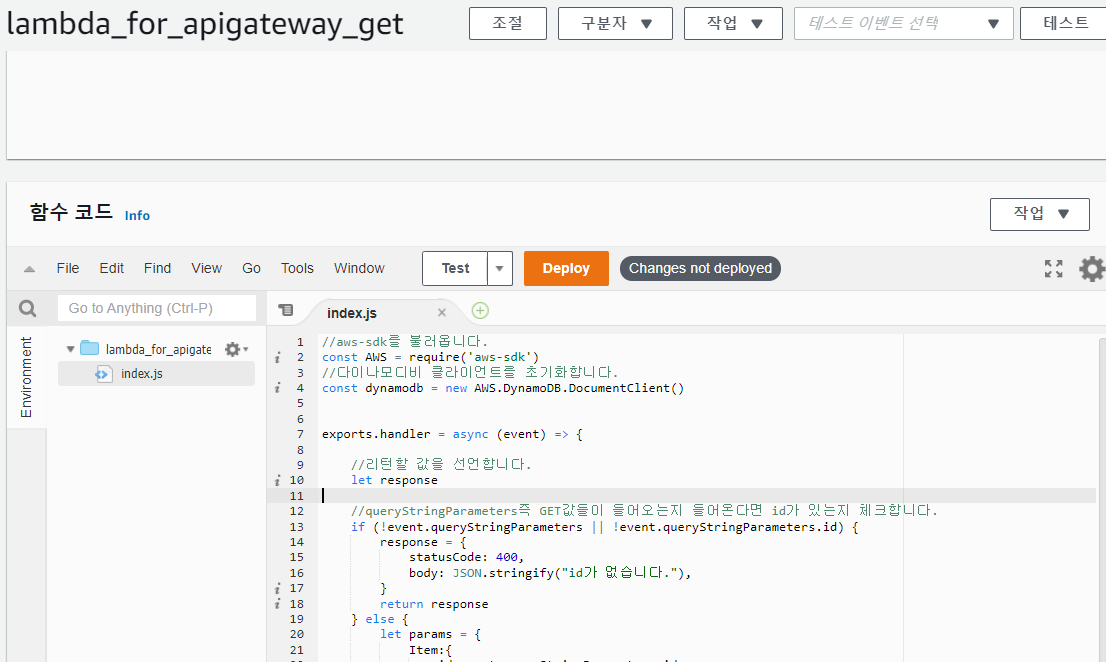Toggle fullscreen editor icon
This screenshot has width=1106, height=662.
click(1053, 268)
